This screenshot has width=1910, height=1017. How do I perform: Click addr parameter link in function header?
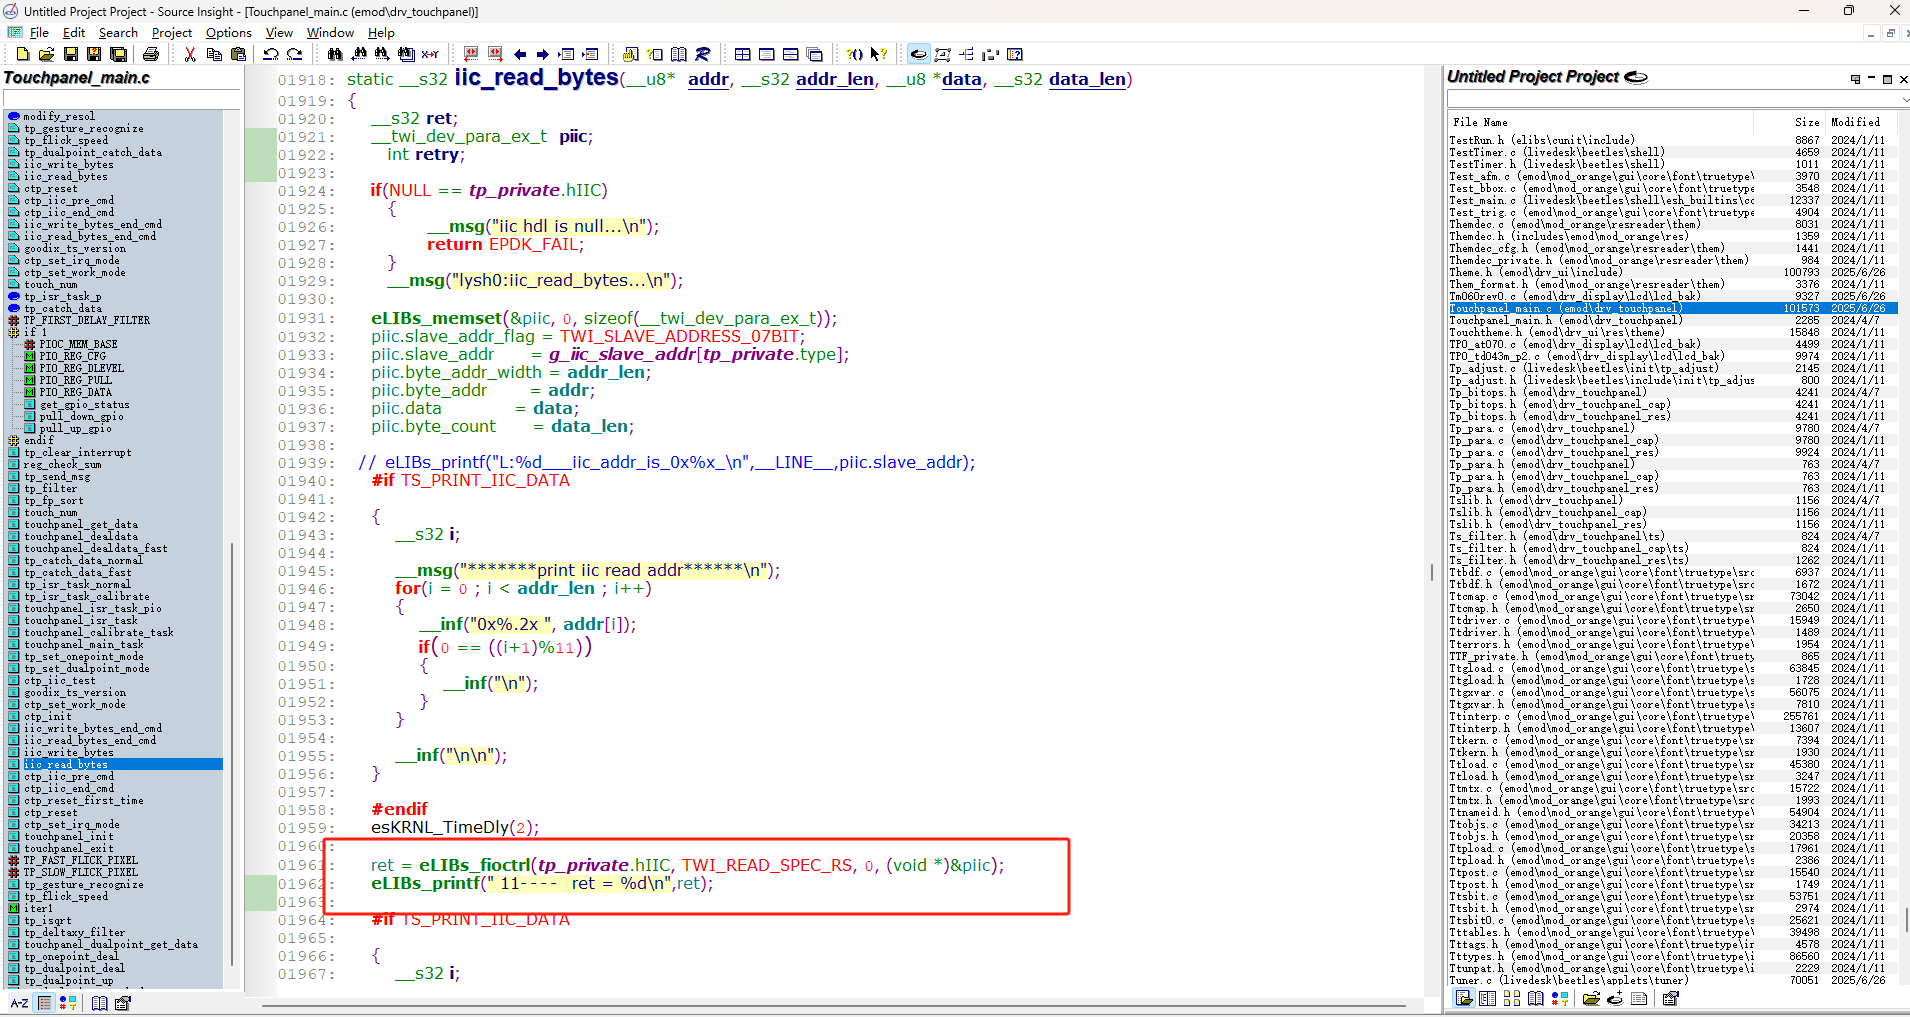click(708, 79)
